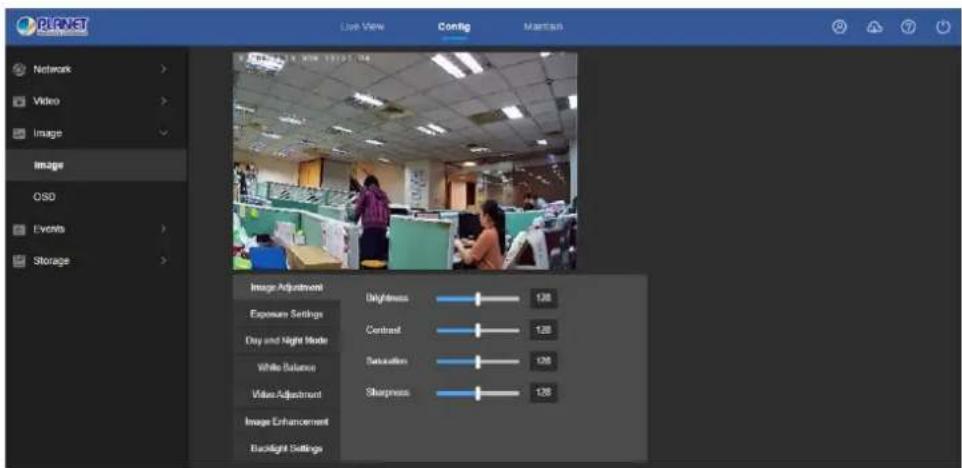Open the OSD sub-item in the sidebar
The height and width of the screenshot is (468, 962).
pyautogui.click(x=96, y=197)
